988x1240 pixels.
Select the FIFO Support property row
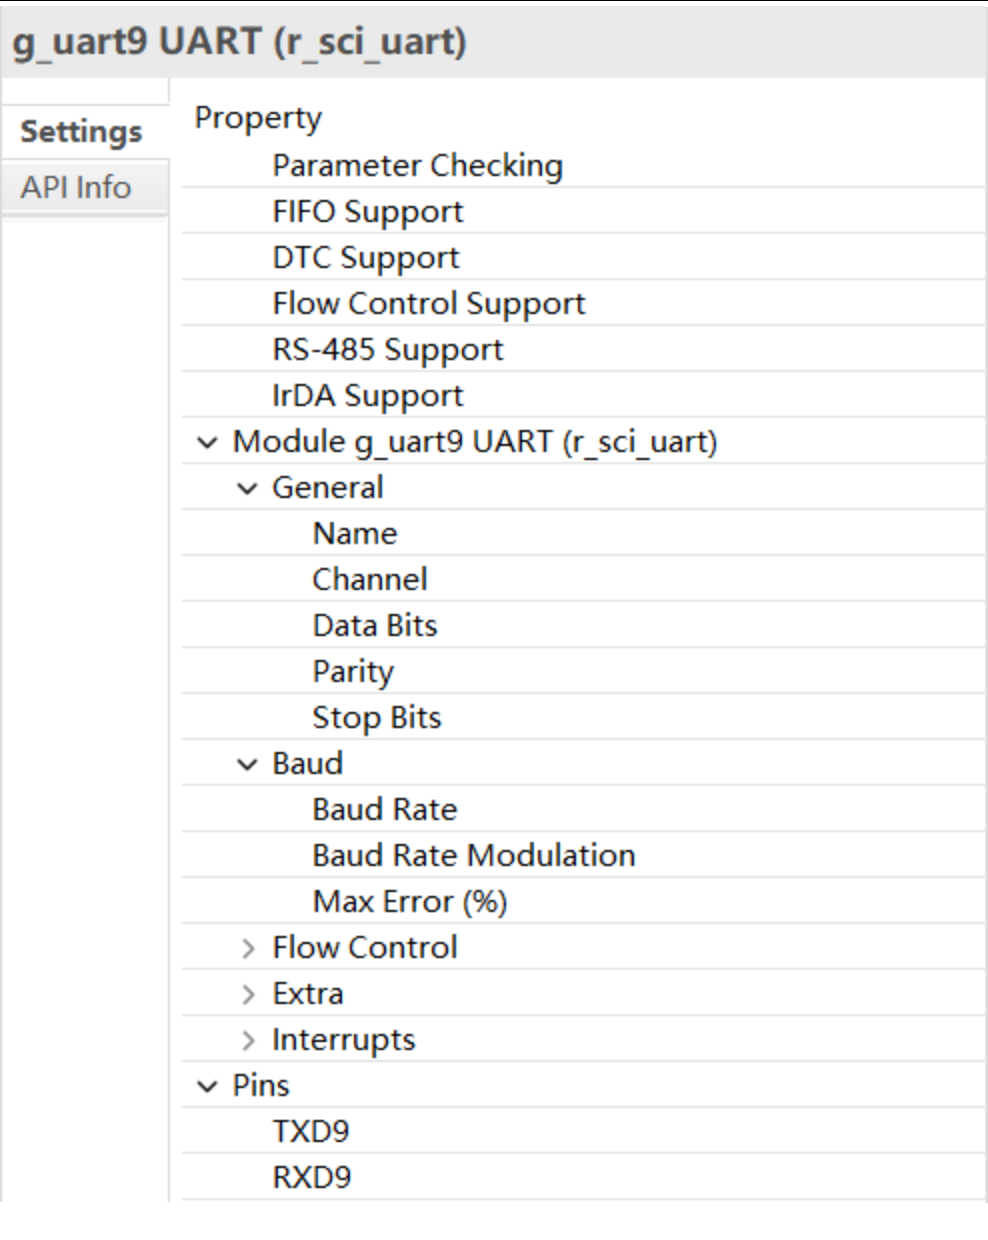point(583,211)
